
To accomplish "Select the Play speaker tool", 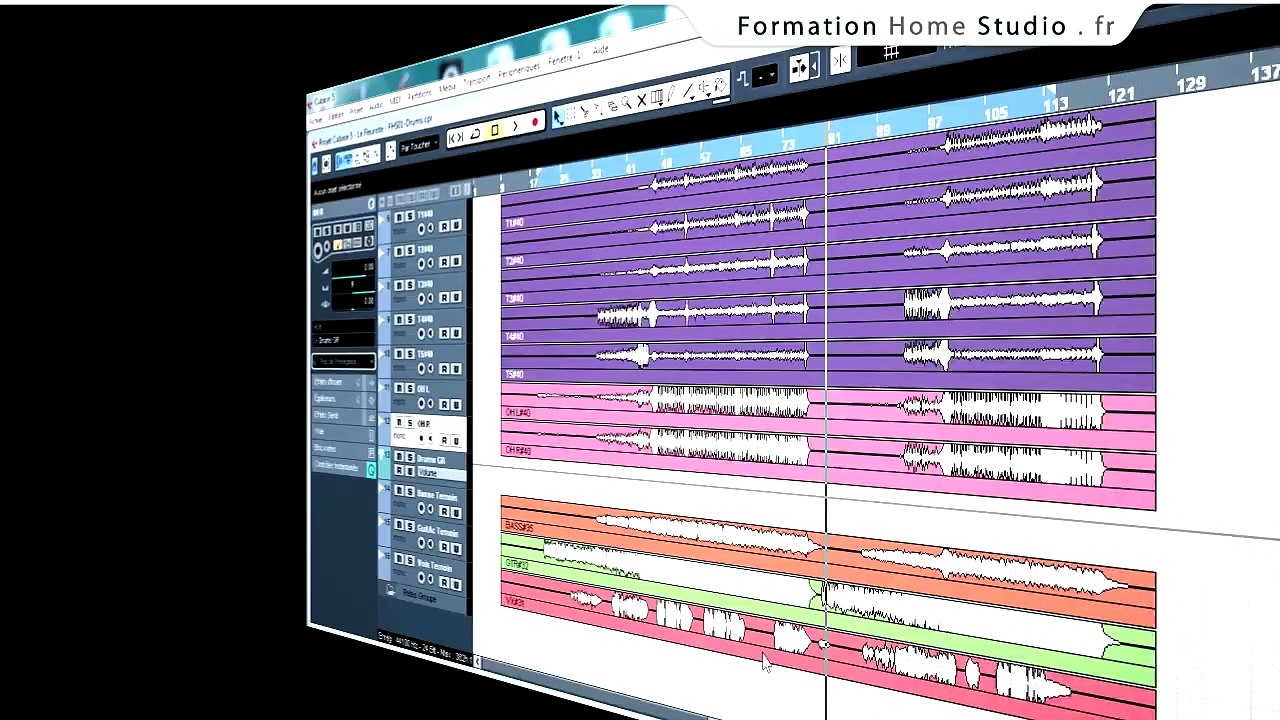I will [703, 89].
